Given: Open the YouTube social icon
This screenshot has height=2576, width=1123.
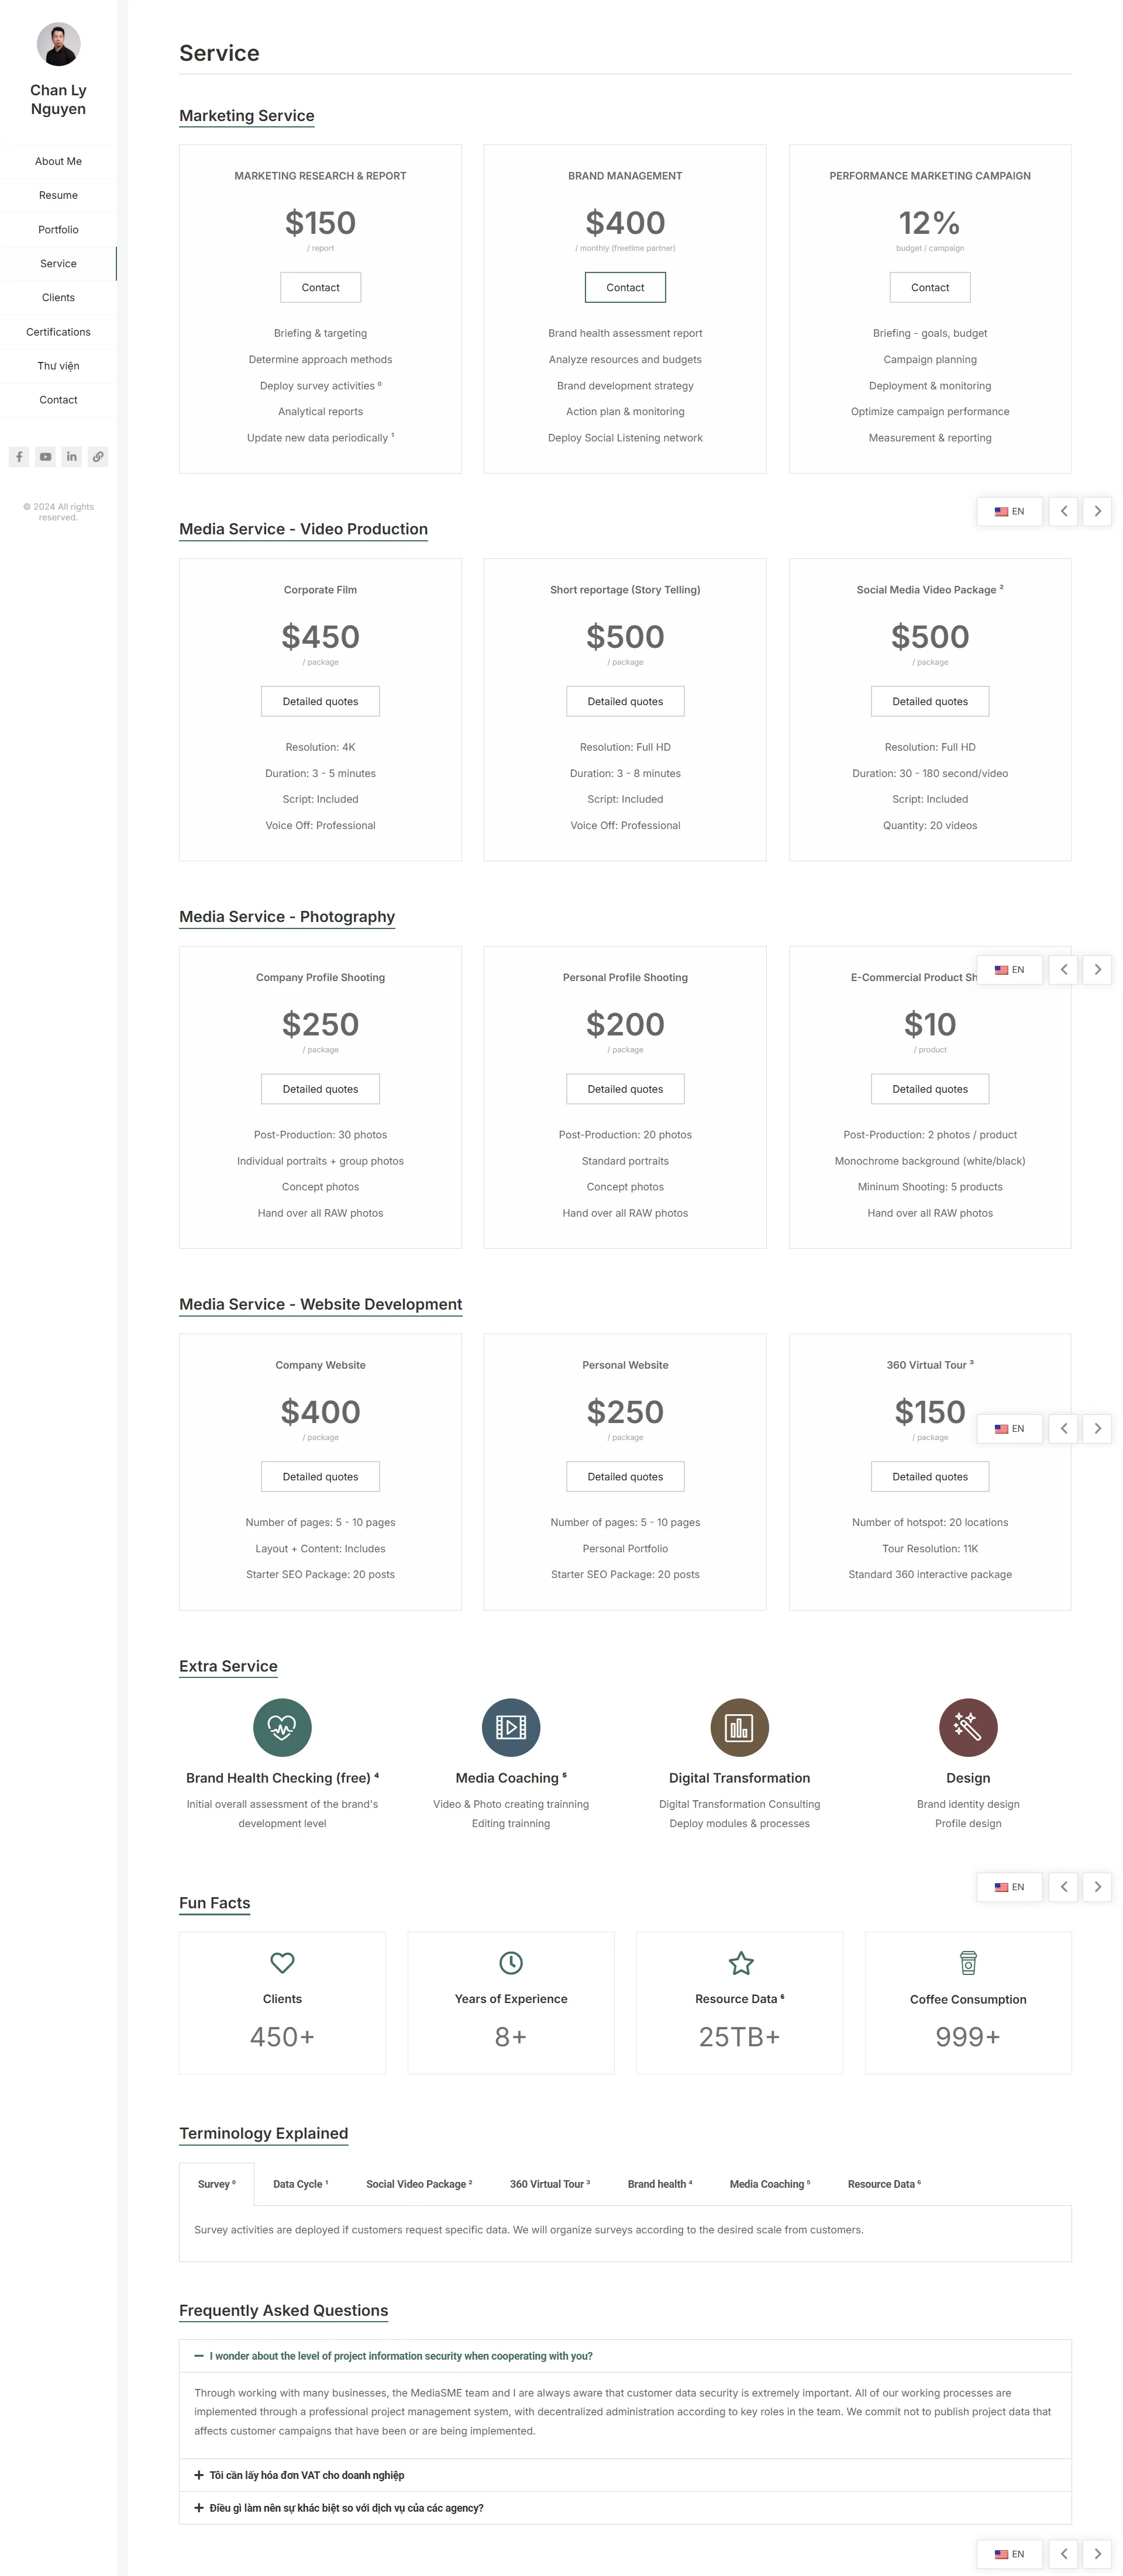Looking at the screenshot, I should [45, 457].
